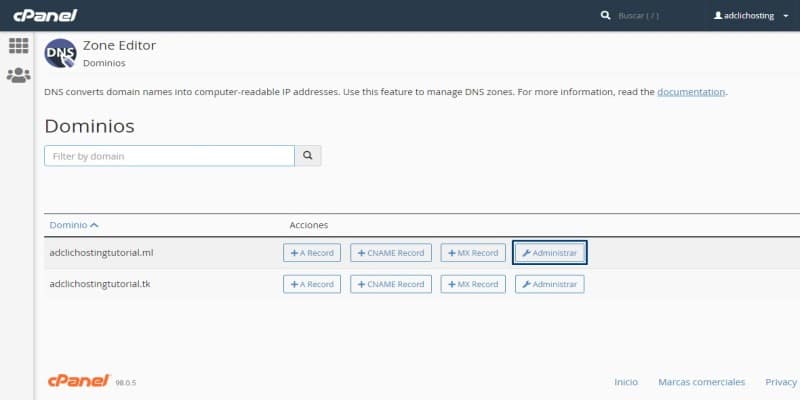This screenshot has height=400, width=800.
Task: Open the Marcas comerciales footer link
Action: (702, 382)
